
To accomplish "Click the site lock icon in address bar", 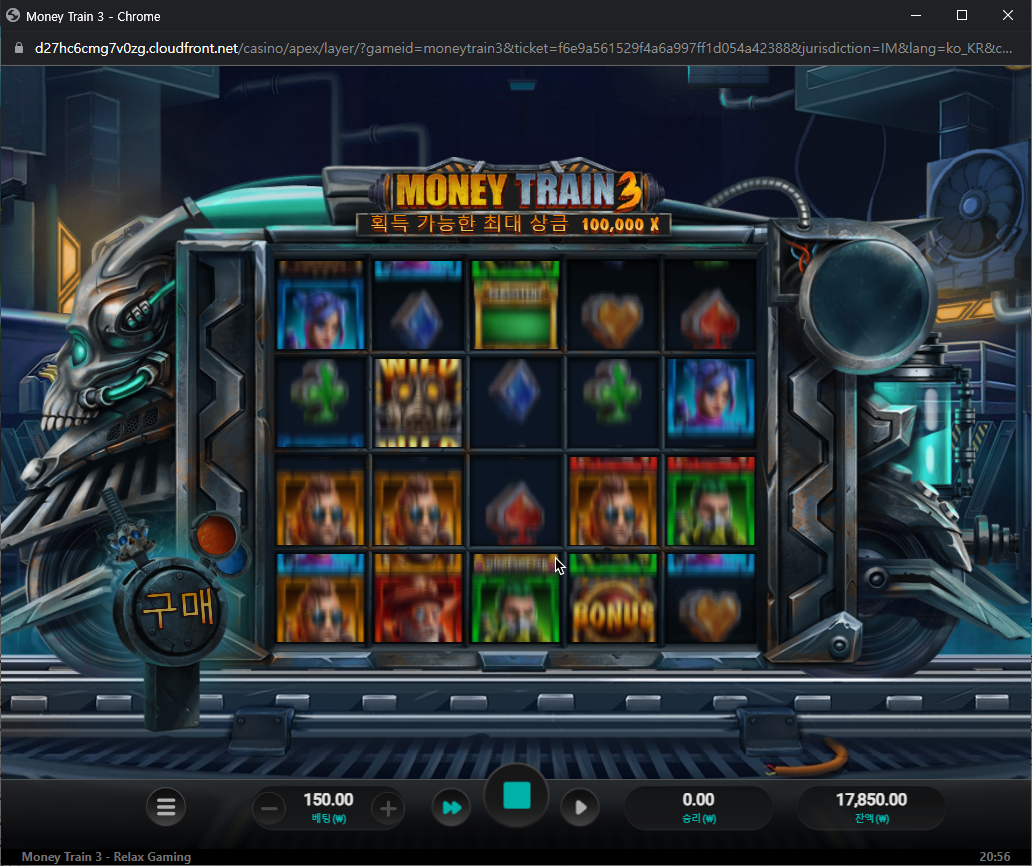I will pos(18,48).
